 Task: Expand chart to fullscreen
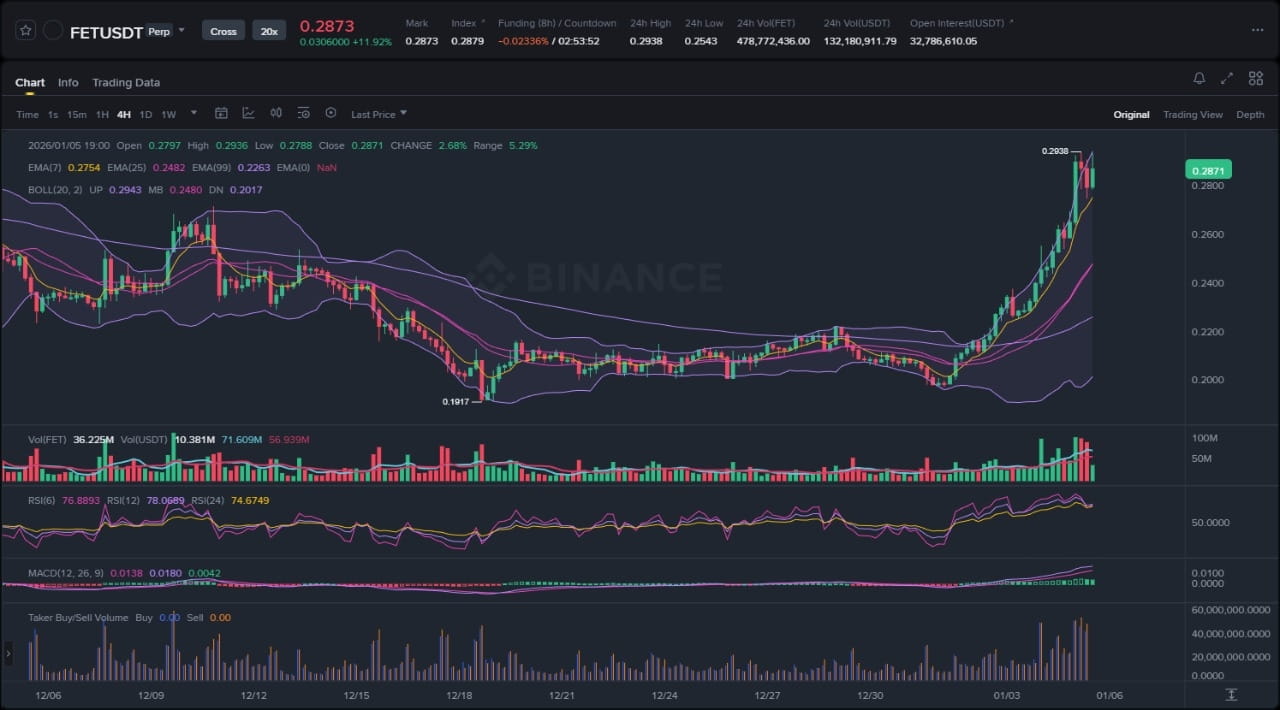1227,78
